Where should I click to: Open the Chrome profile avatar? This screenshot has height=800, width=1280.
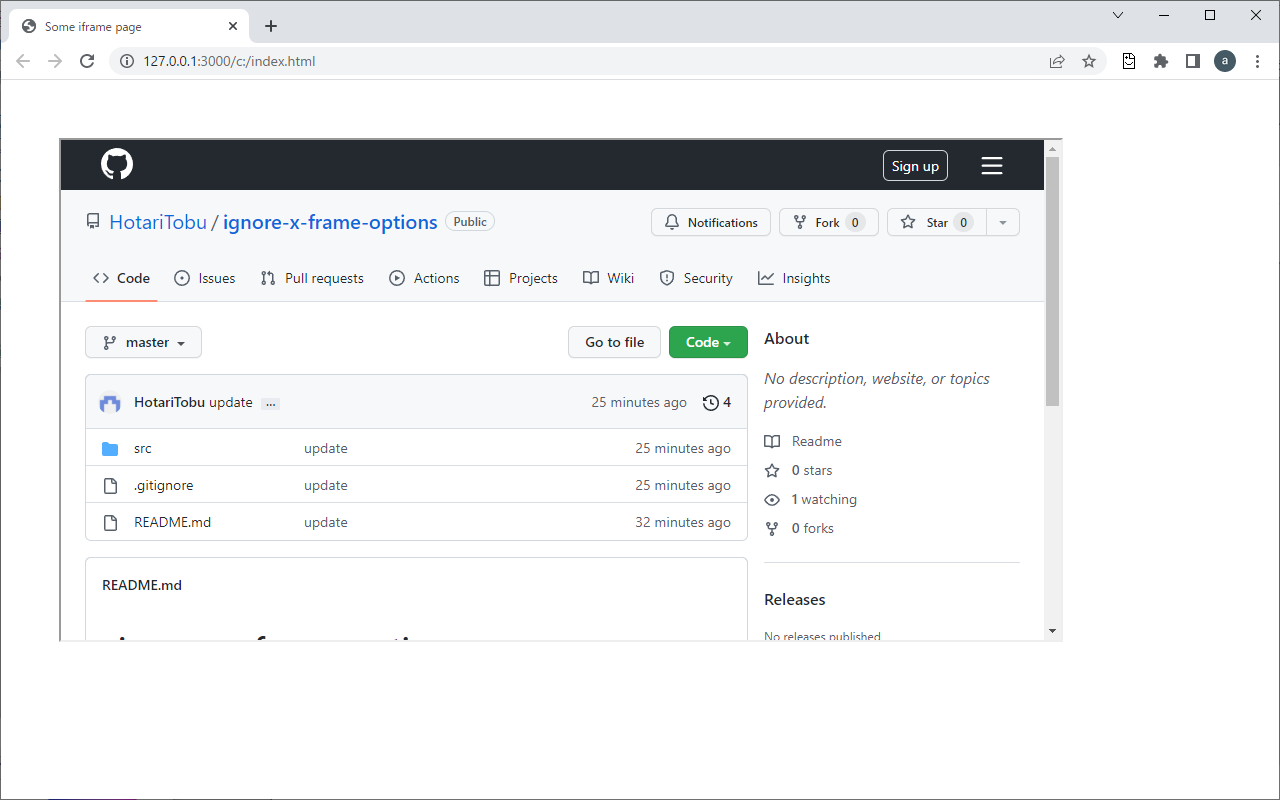click(1225, 61)
